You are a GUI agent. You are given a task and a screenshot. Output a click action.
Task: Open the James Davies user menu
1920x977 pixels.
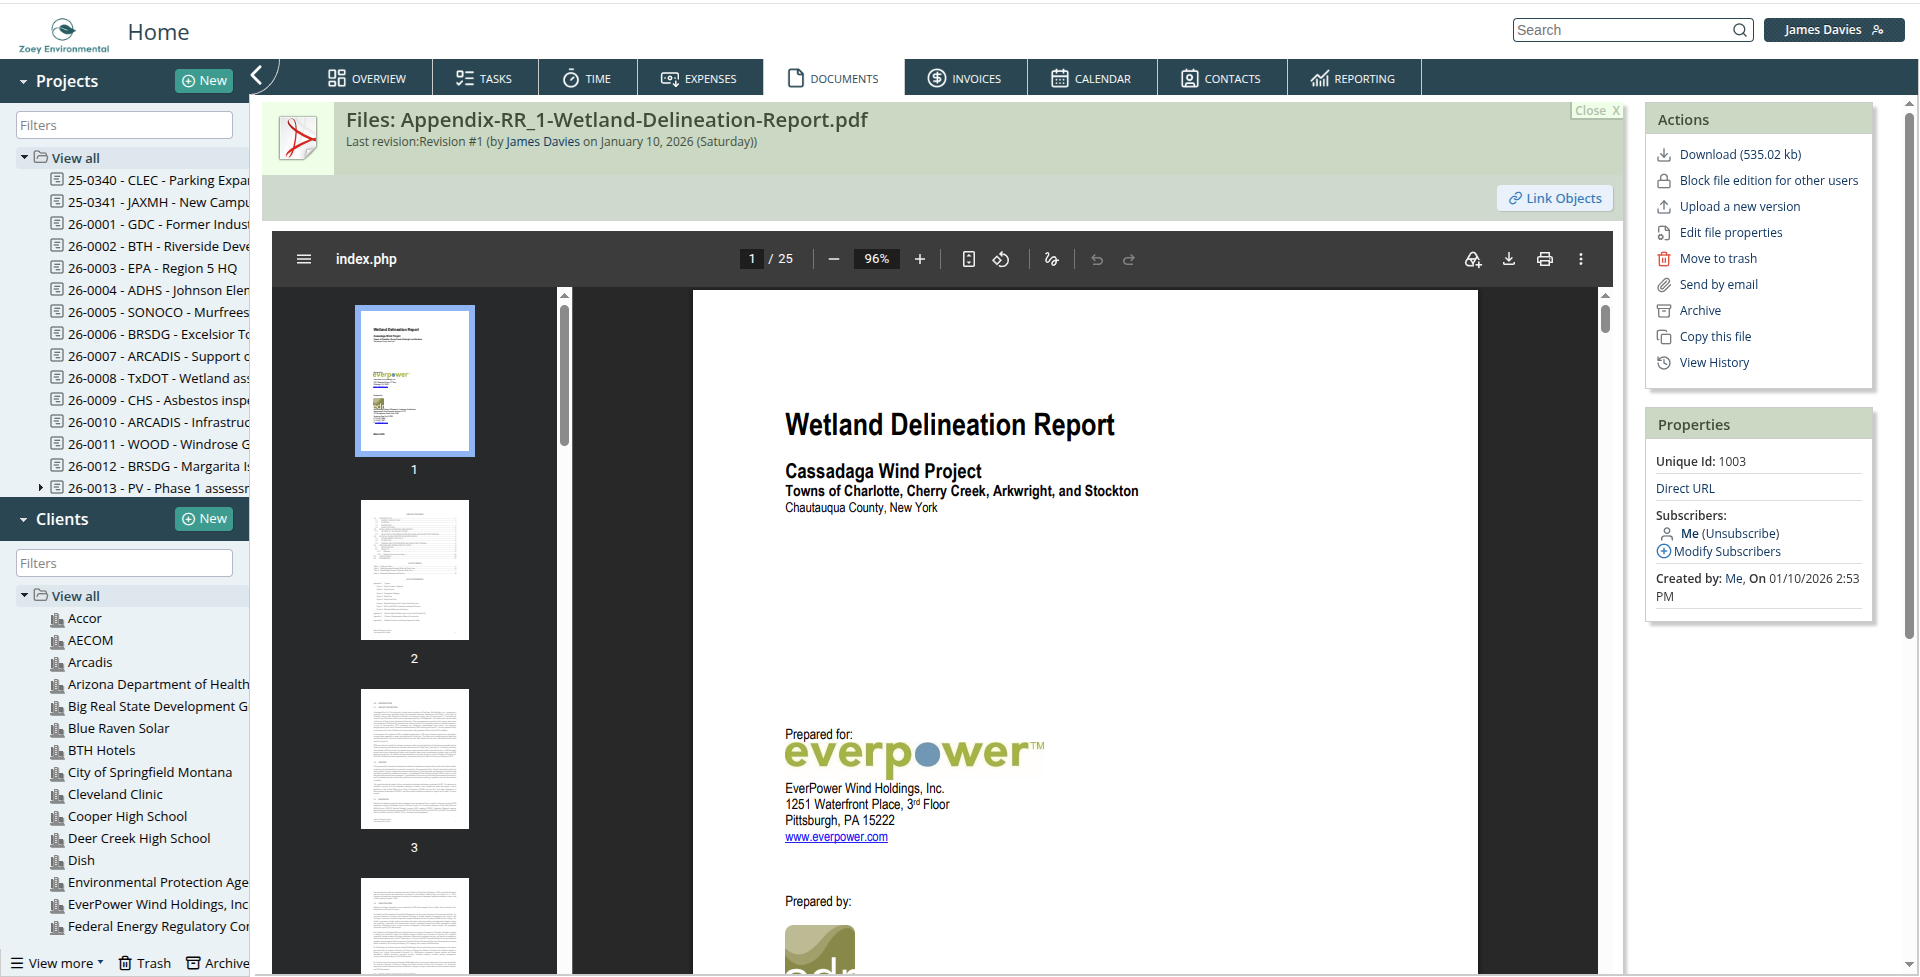(1834, 30)
